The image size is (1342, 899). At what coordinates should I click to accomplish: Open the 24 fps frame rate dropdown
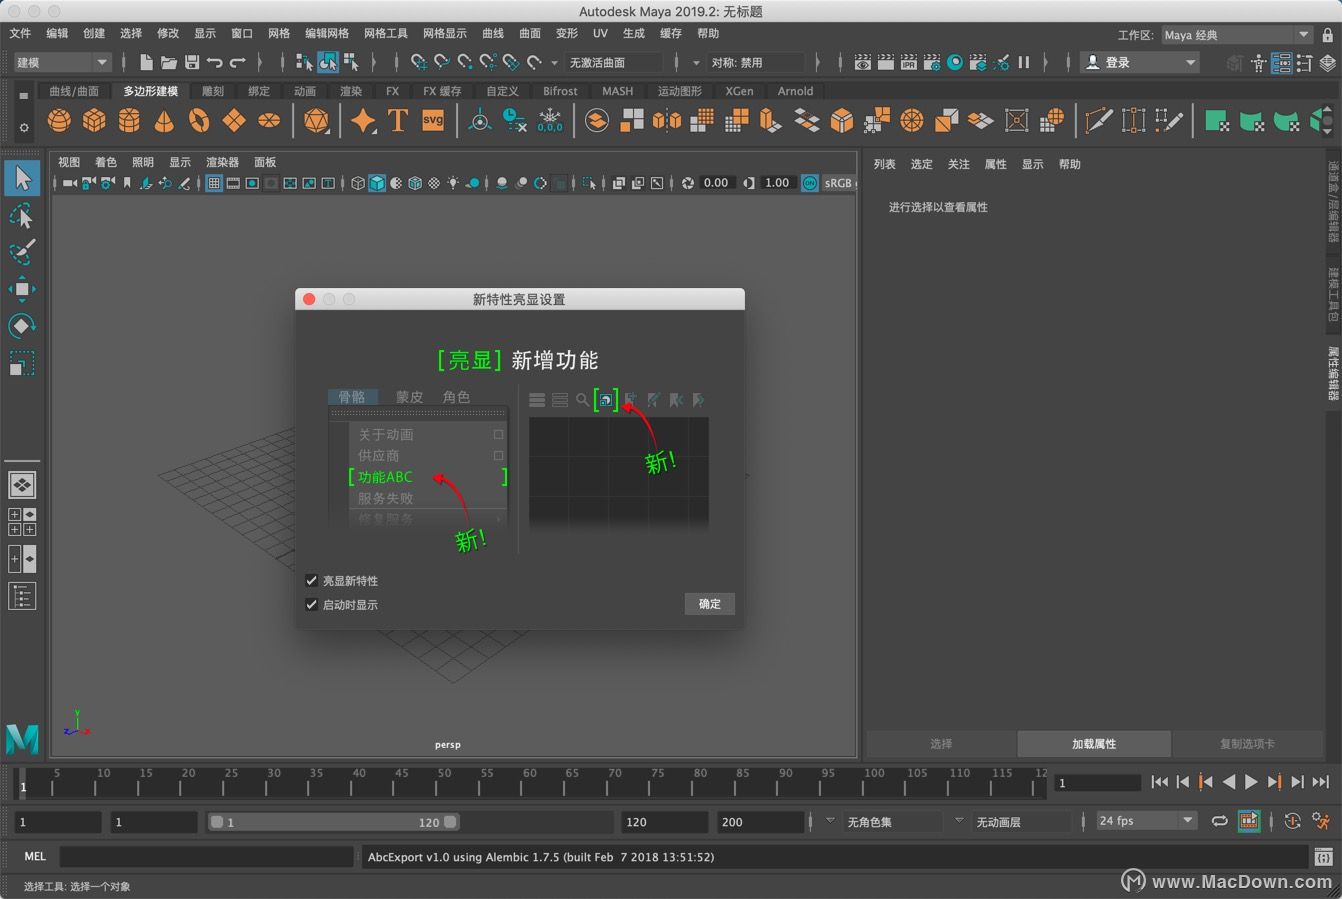(x=1146, y=821)
